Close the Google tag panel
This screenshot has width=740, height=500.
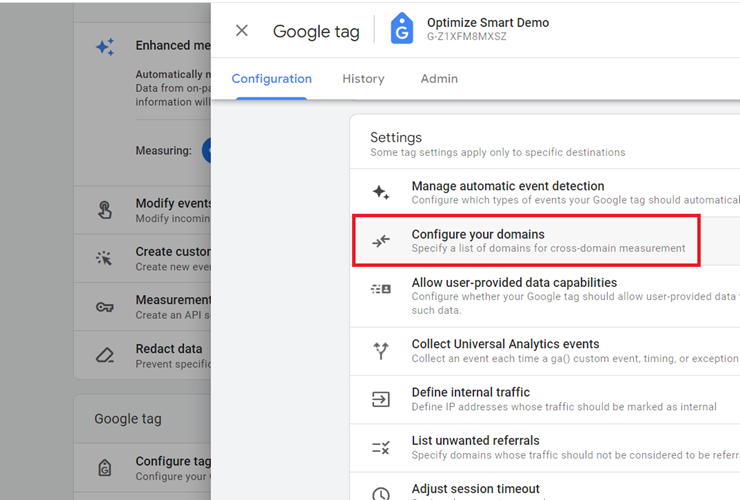[x=242, y=31]
